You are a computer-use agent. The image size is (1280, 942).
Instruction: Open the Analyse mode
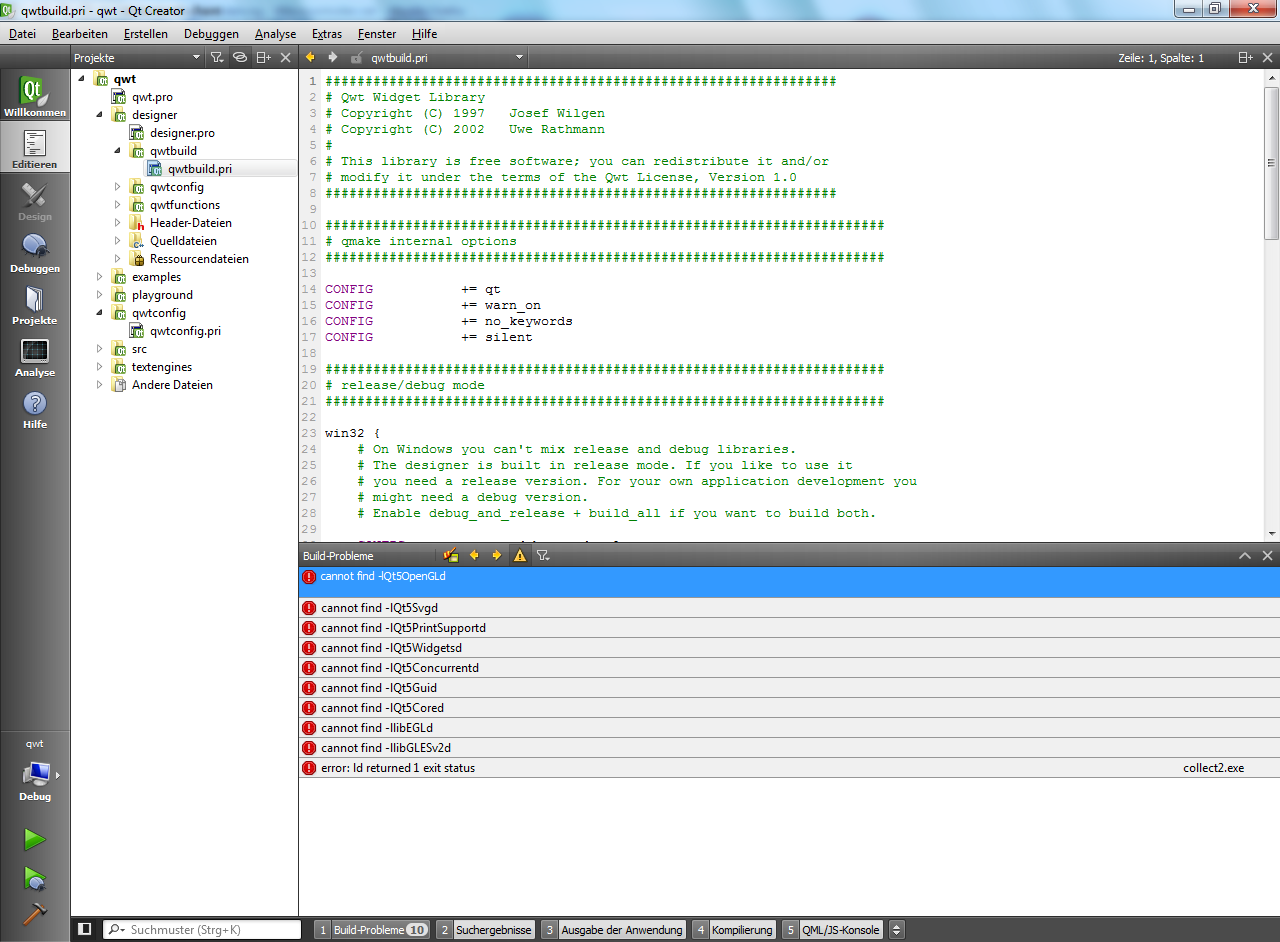pyautogui.click(x=35, y=355)
